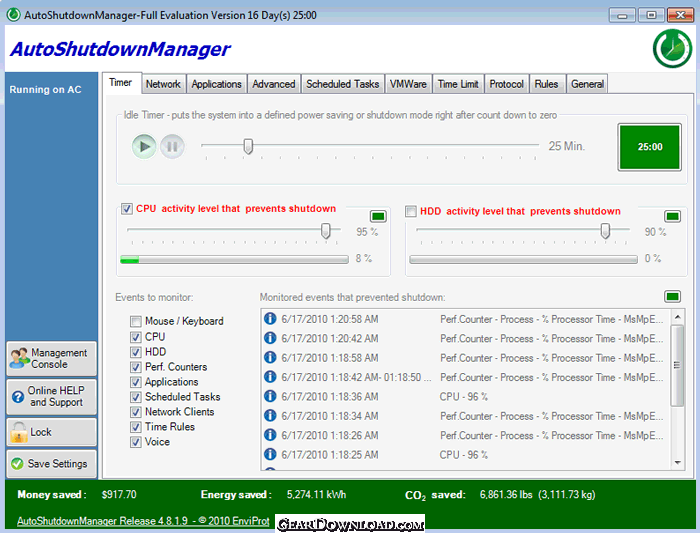Screen dimensions: 700x533
Task: Click info icon for 1:20:42 AM event
Action: [270, 337]
